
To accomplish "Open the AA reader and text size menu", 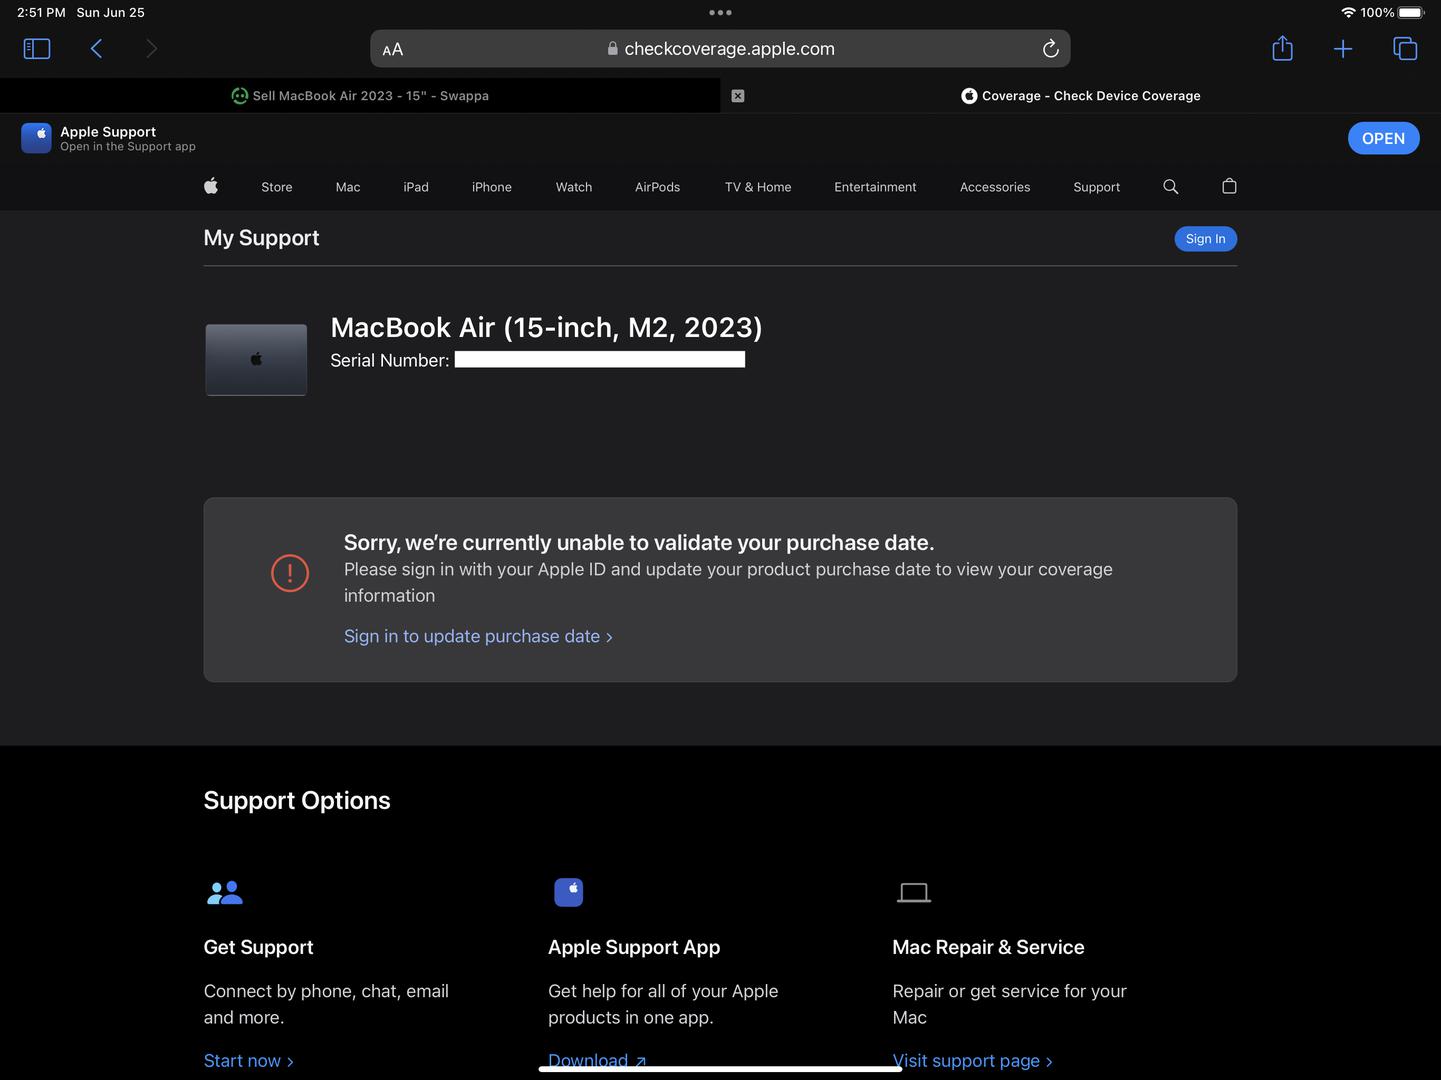I will coord(393,49).
